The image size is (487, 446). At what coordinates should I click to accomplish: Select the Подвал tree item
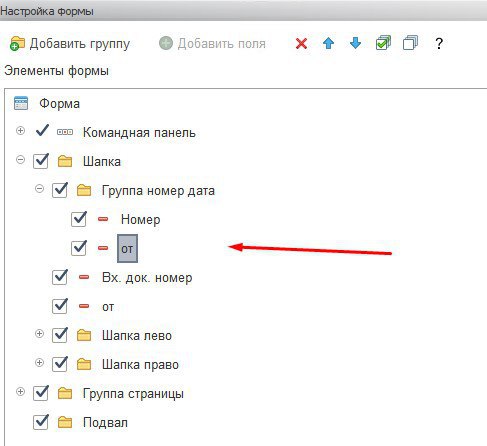pos(105,423)
